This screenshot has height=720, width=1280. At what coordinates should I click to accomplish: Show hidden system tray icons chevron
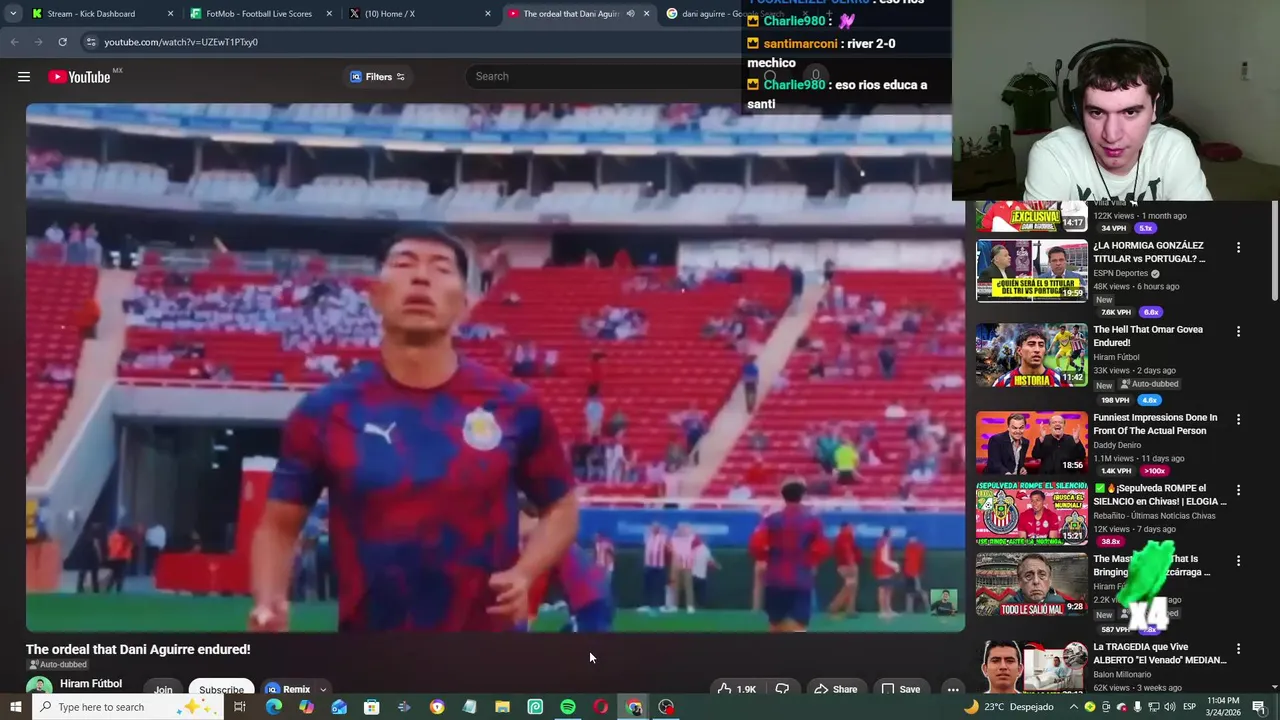pyautogui.click(x=1074, y=707)
